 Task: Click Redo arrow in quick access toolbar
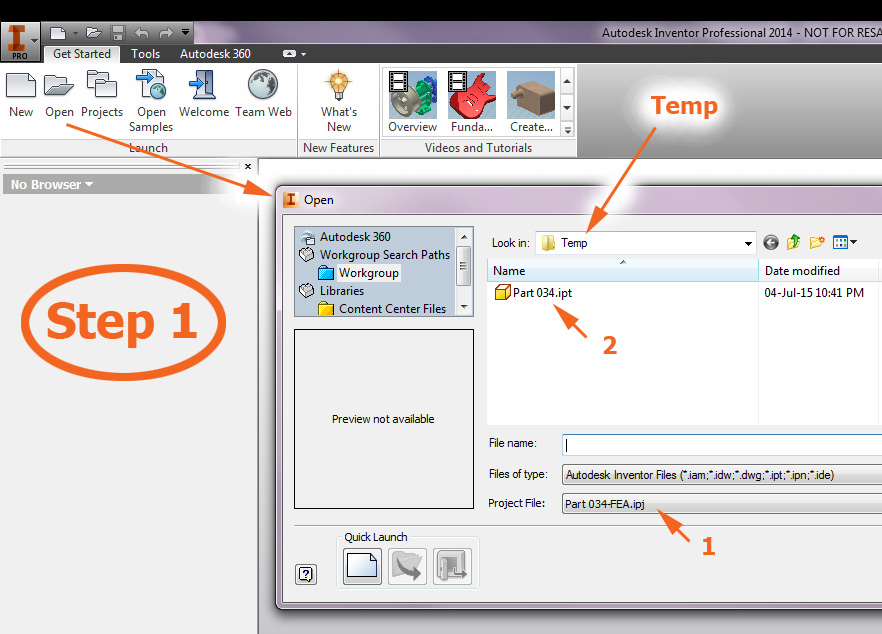point(165,33)
